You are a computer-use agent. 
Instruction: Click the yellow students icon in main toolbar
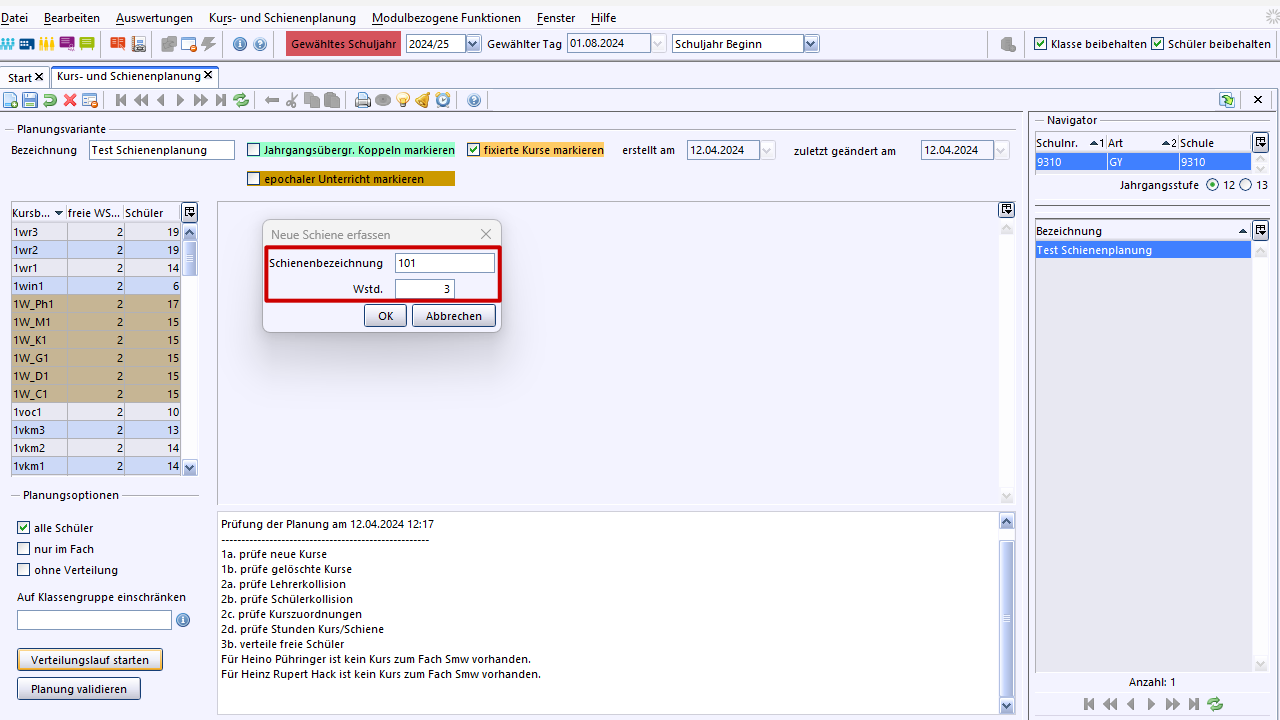point(47,44)
